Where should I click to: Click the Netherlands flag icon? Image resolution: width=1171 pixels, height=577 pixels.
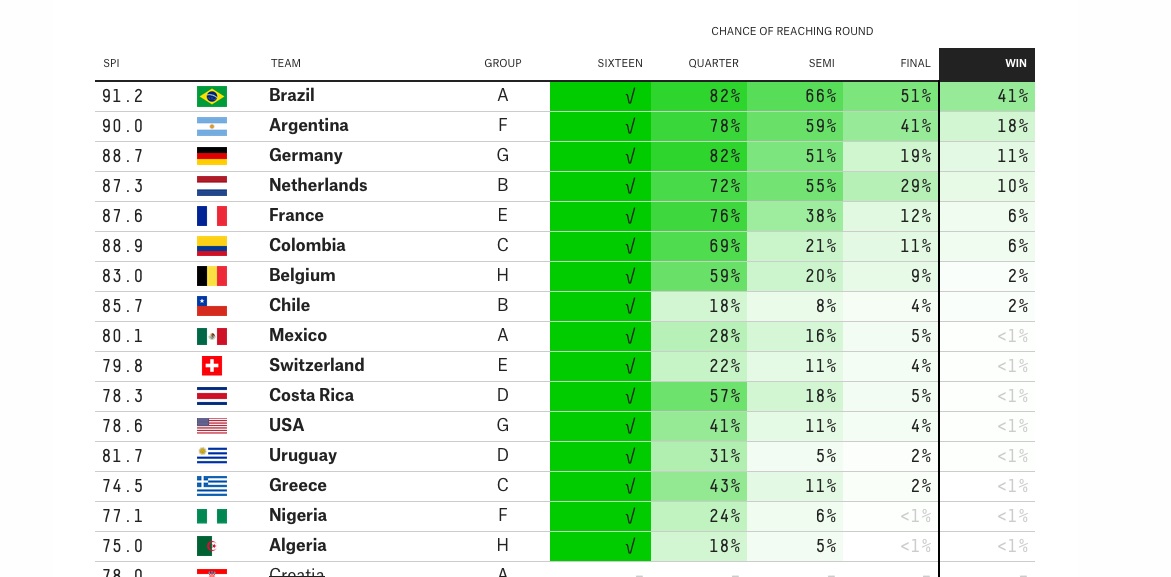(211, 186)
